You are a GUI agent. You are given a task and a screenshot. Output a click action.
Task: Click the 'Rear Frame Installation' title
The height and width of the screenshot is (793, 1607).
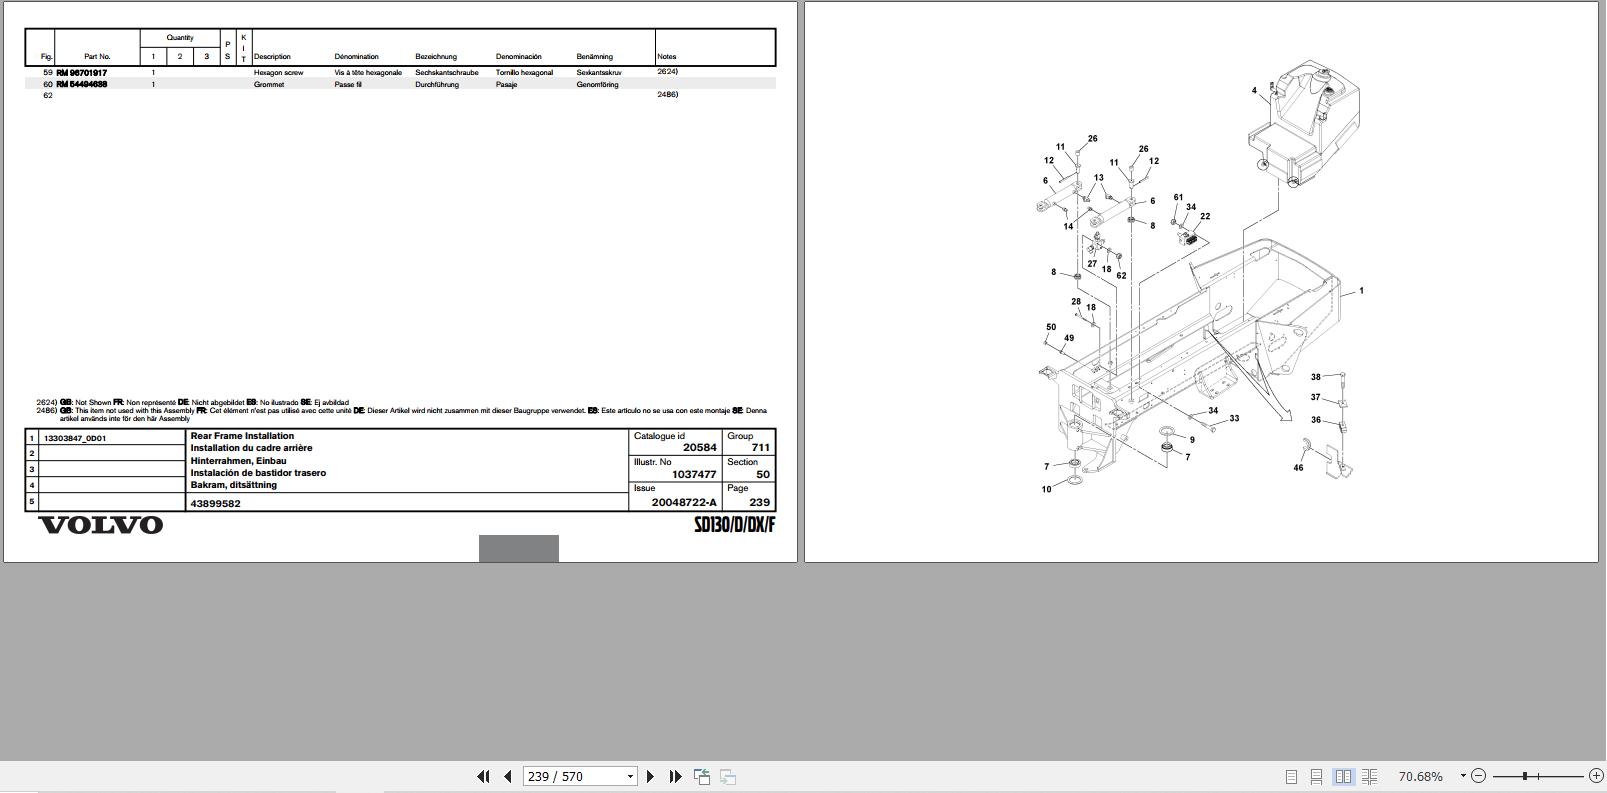click(x=243, y=436)
